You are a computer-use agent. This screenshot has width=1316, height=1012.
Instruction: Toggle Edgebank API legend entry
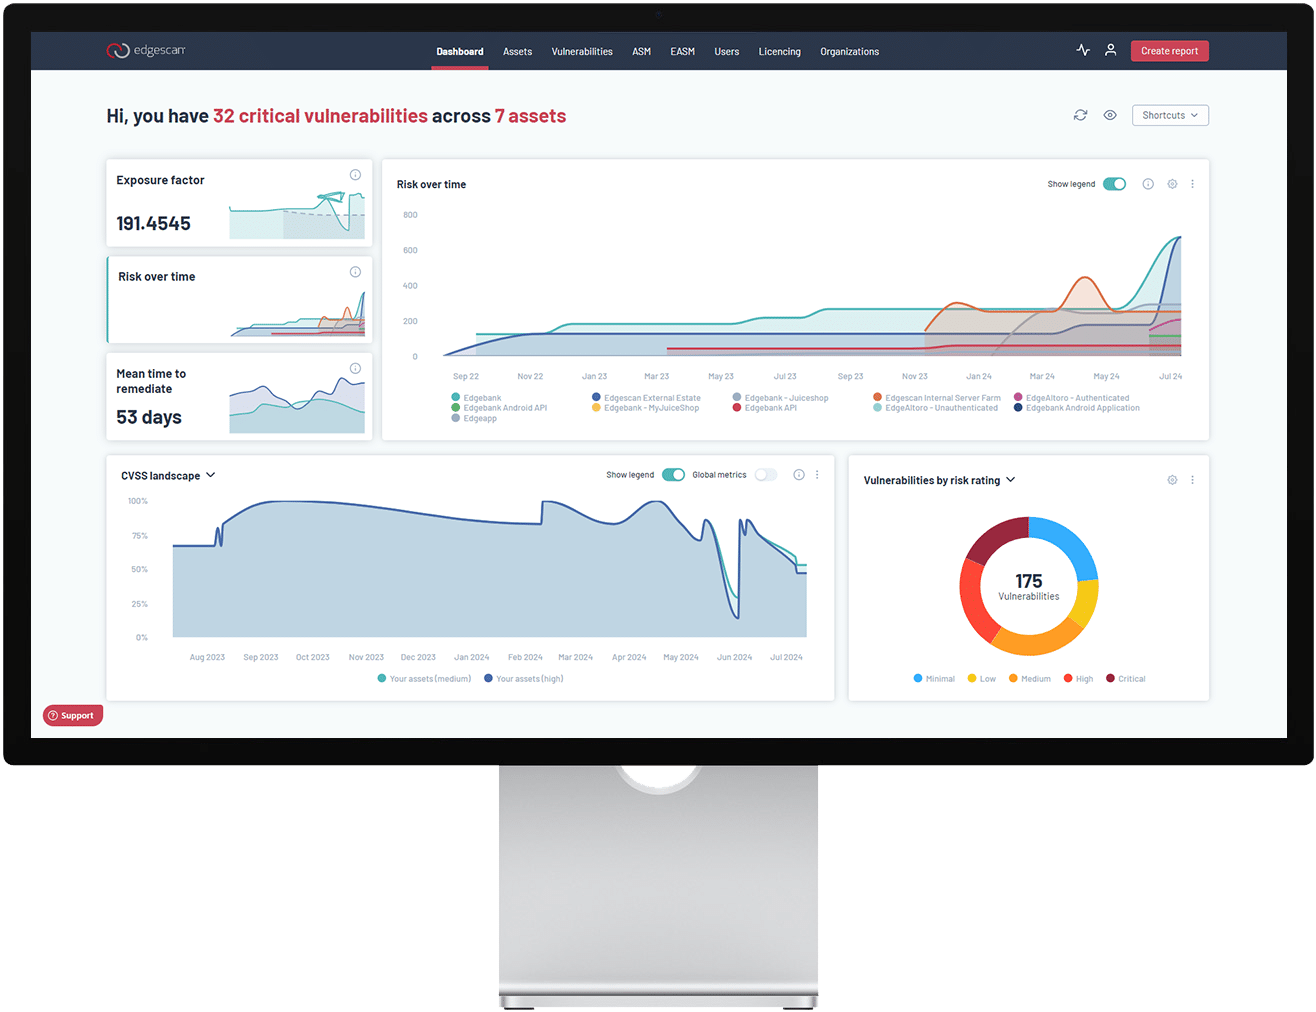(764, 408)
